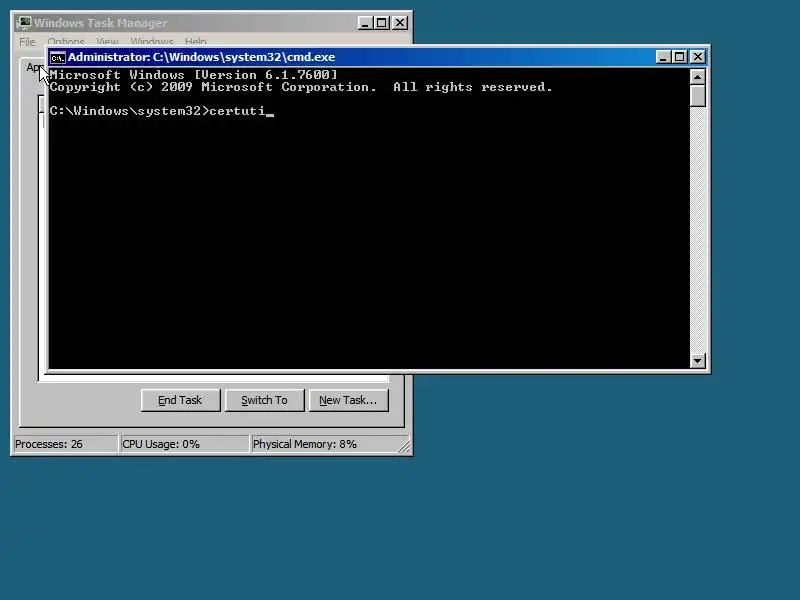Close the Windows Task Manager window

(x=399, y=23)
